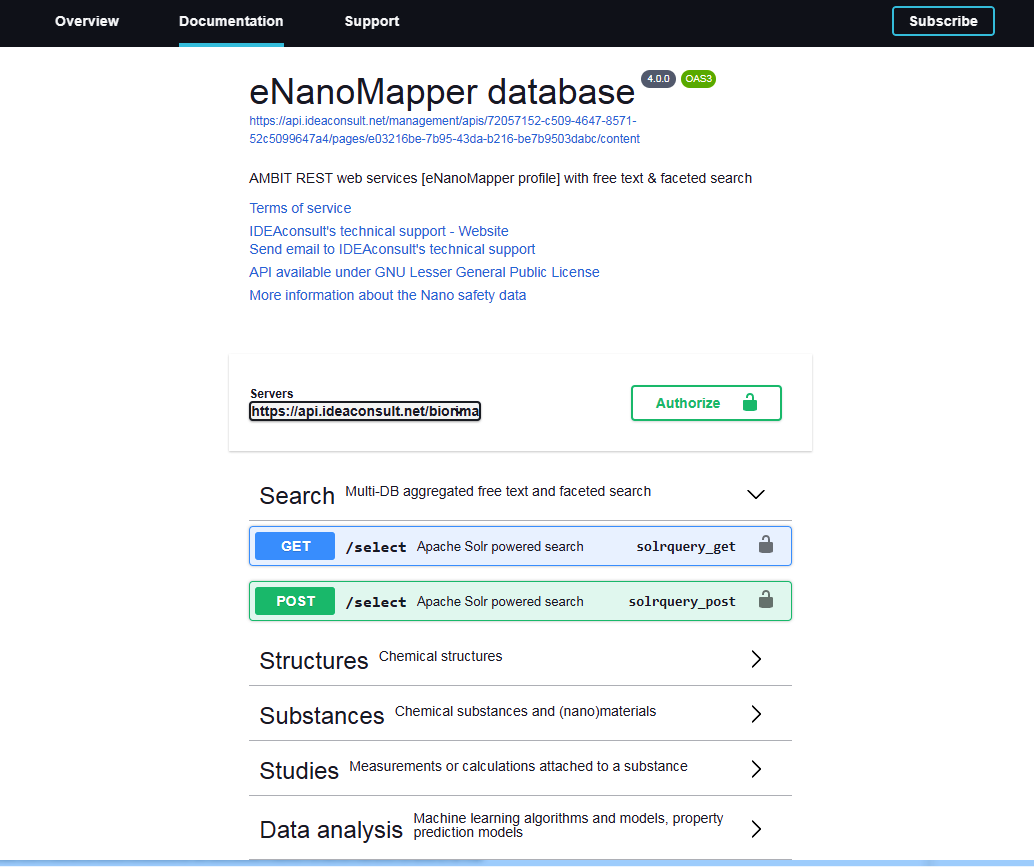This screenshot has height=867, width=1034.
Task: Click the lock icon on POST /select
Action: coord(765,600)
